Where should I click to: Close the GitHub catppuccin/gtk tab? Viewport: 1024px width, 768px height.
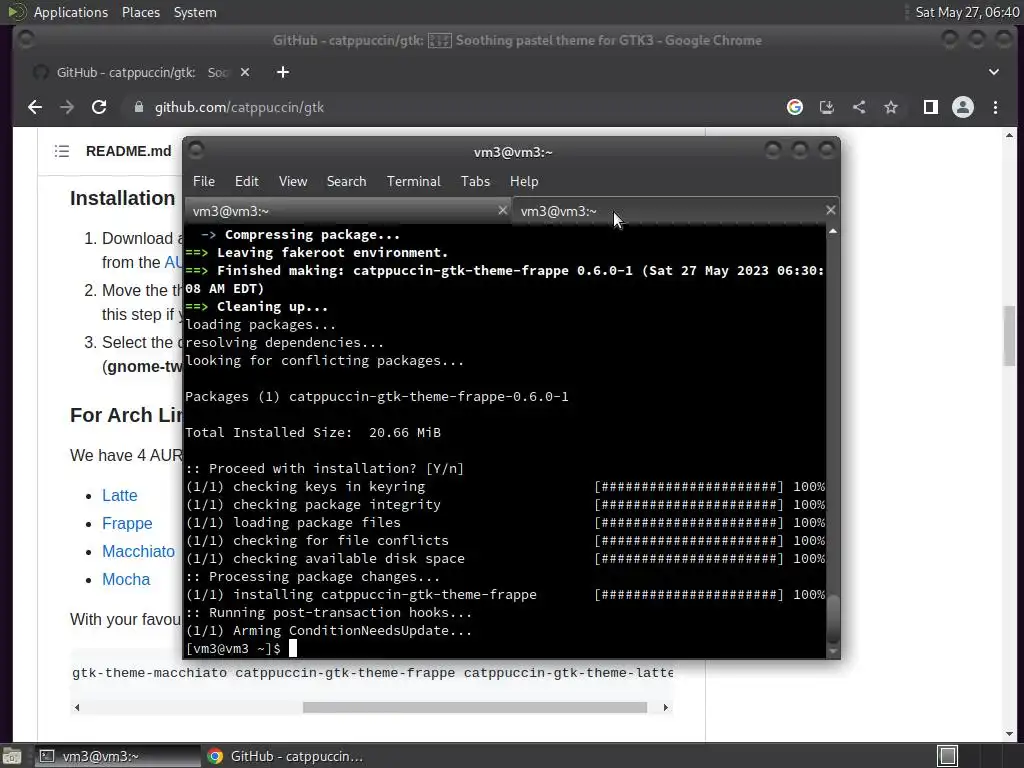(x=245, y=72)
